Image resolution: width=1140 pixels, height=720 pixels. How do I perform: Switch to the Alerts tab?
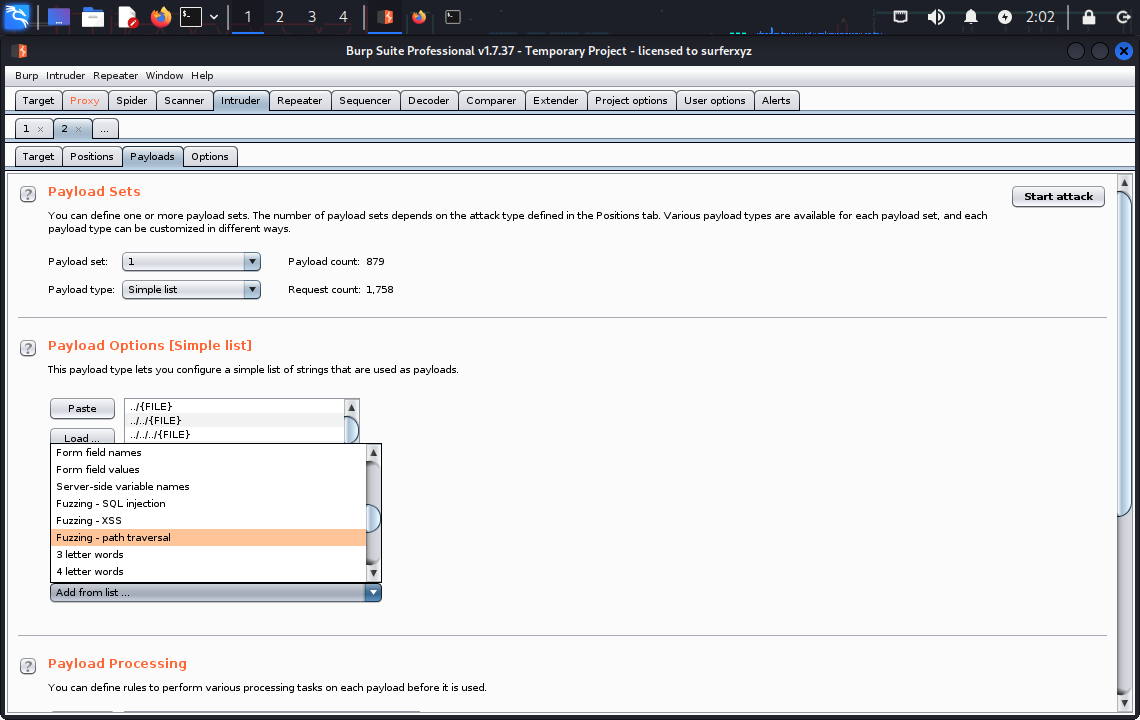(776, 100)
